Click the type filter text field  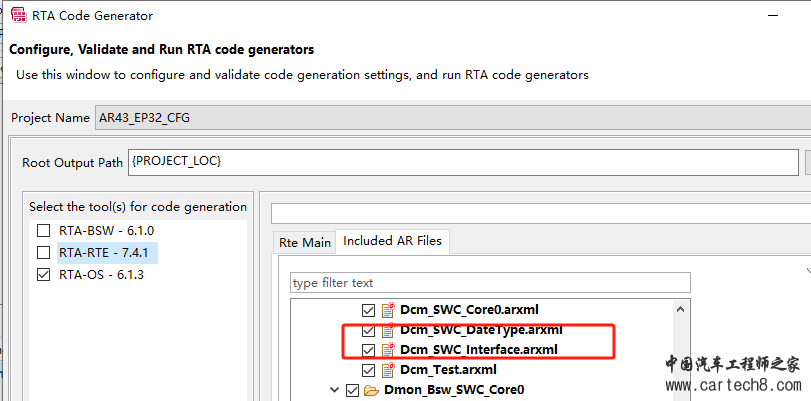point(490,283)
